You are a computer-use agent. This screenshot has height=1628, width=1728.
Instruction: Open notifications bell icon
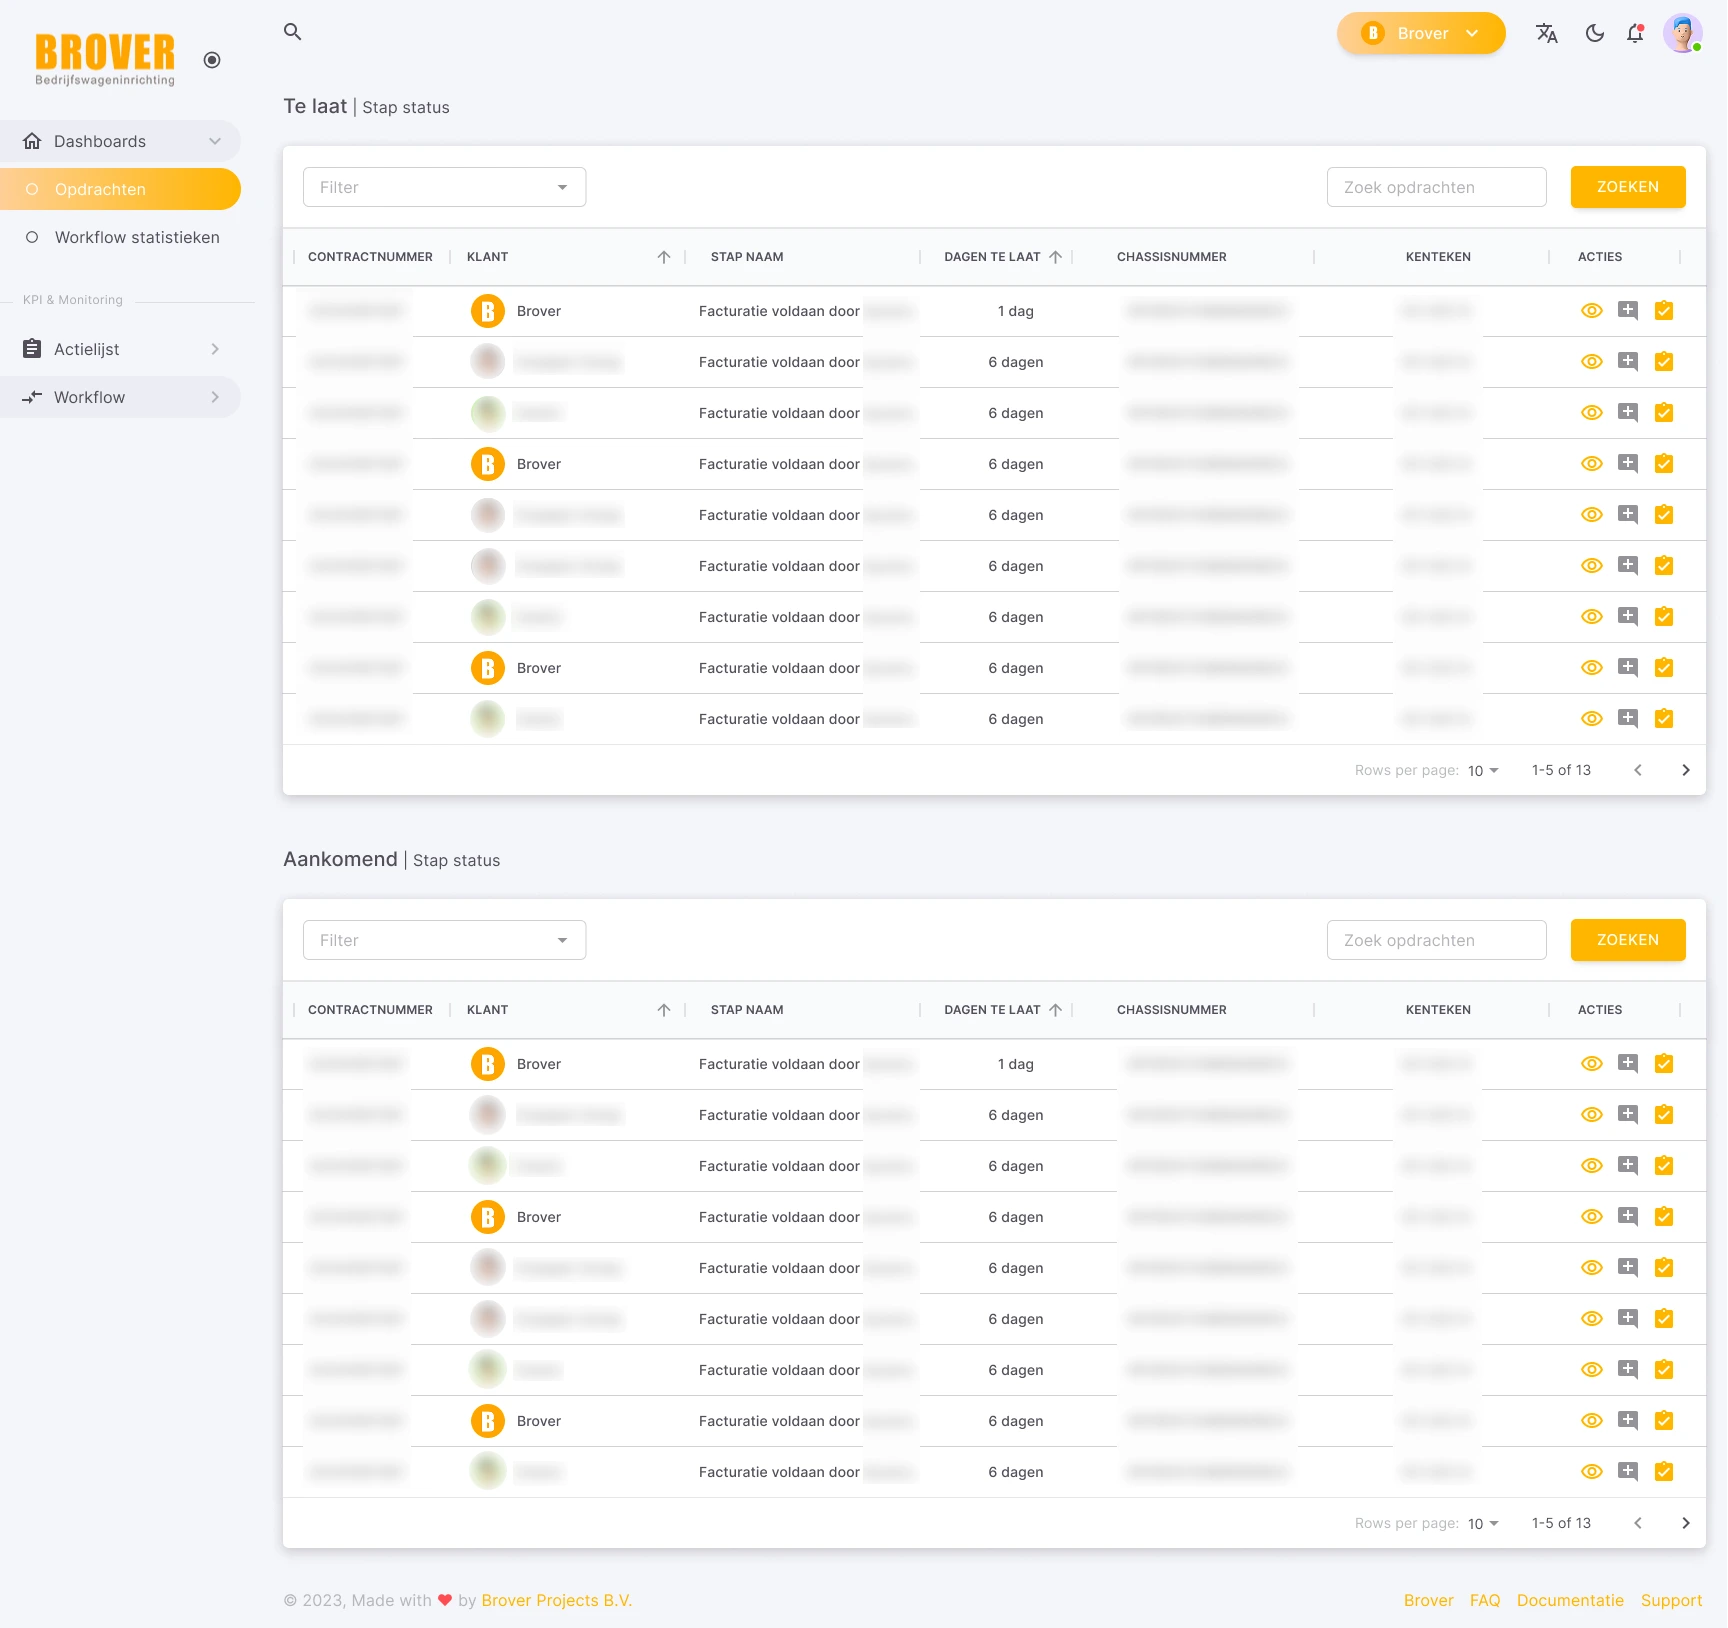pos(1635,33)
